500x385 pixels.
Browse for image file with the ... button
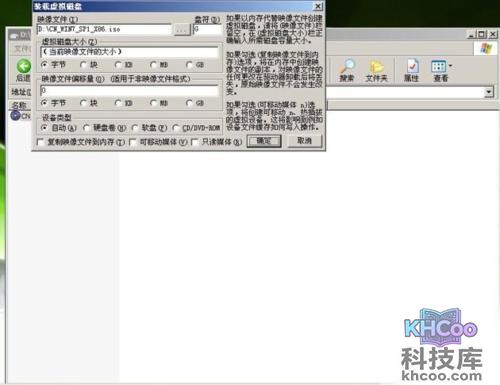(x=182, y=30)
